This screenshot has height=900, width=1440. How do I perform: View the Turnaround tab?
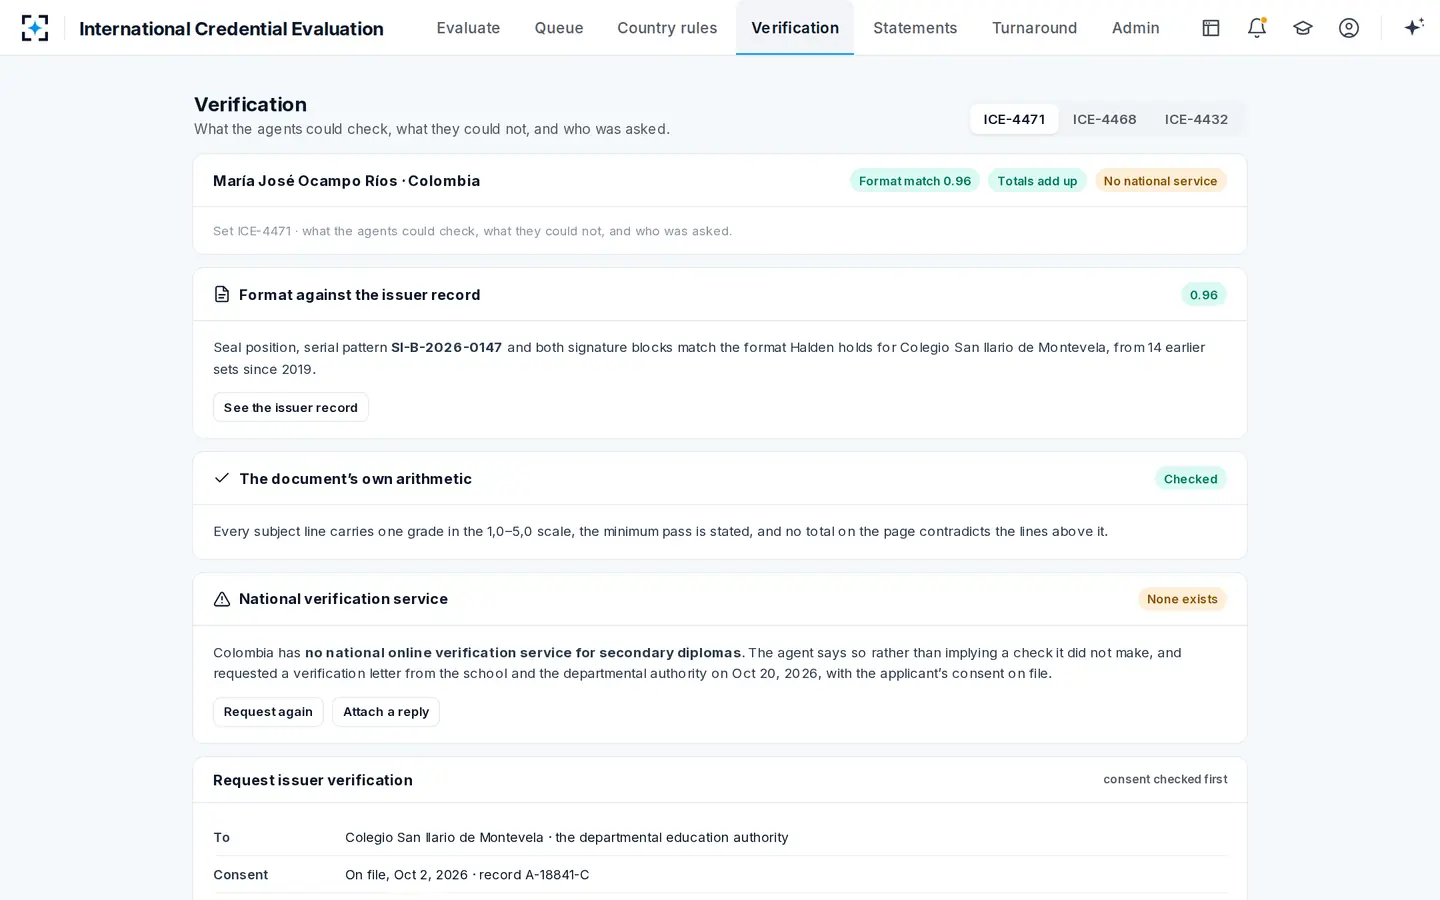click(1034, 28)
